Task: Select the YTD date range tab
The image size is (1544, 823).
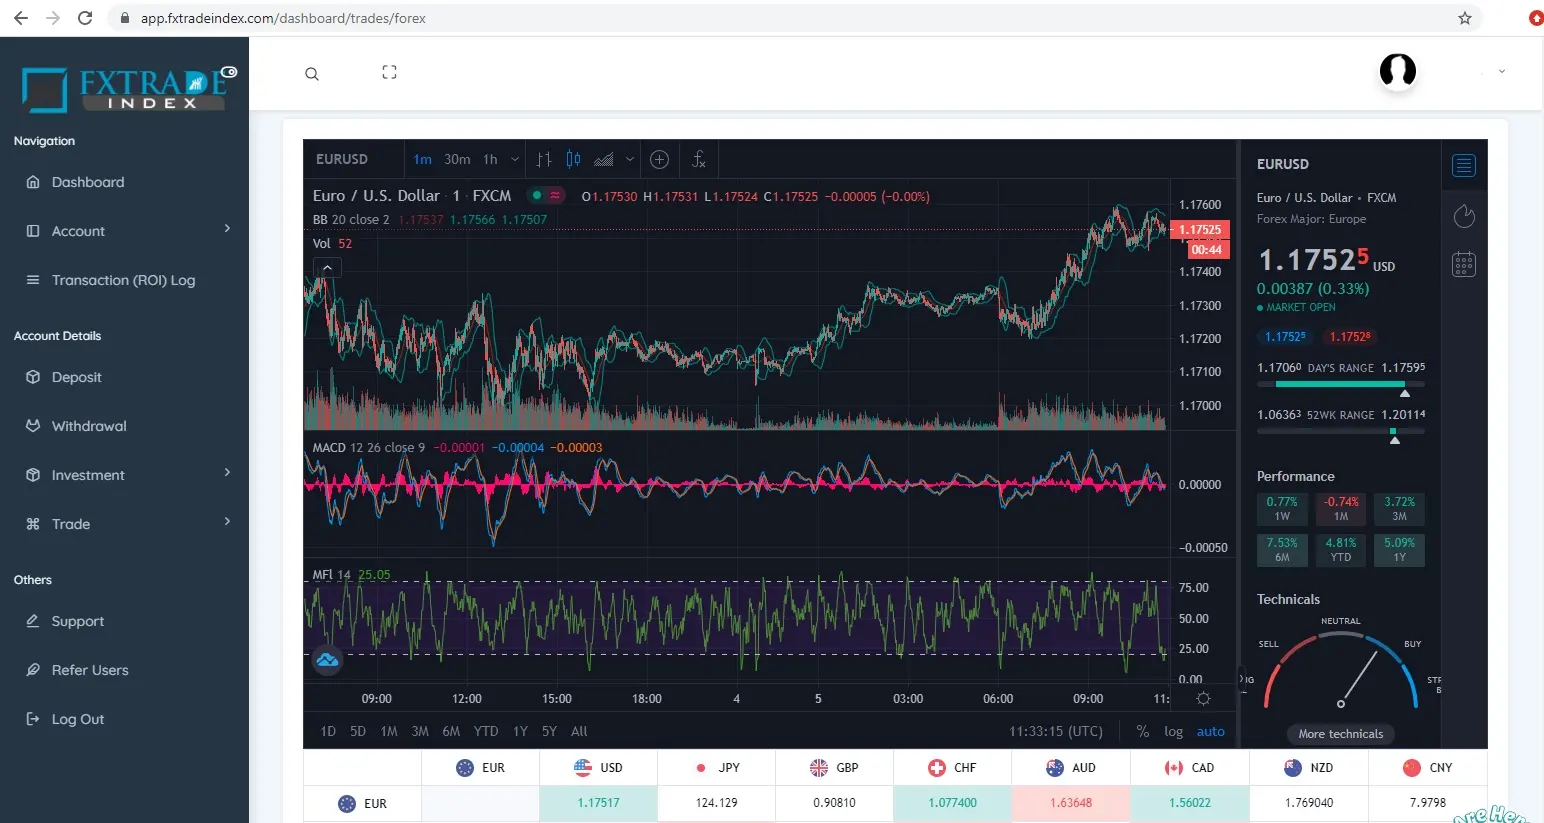Action: tap(486, 731)
